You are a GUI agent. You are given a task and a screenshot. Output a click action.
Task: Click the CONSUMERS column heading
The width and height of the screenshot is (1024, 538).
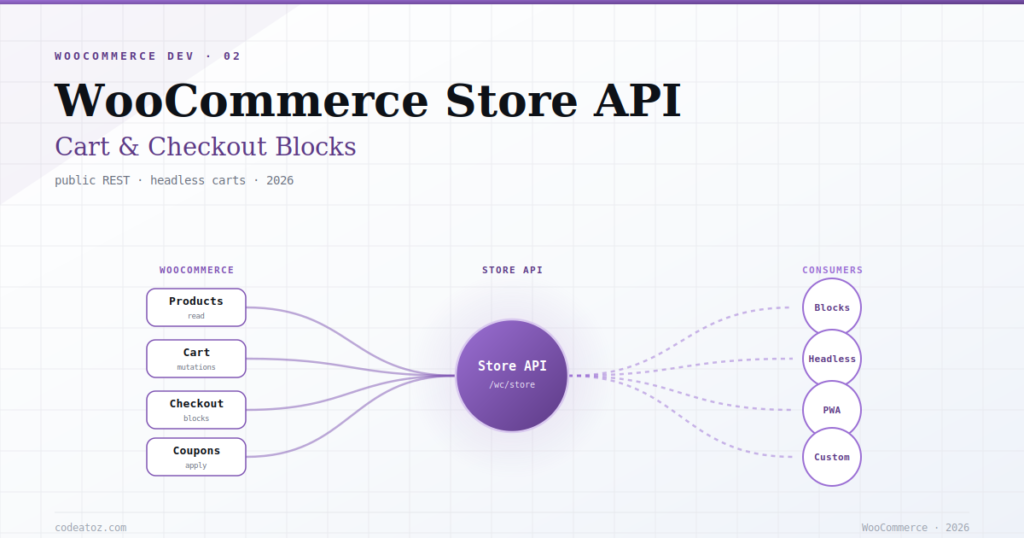coord(832,270)
